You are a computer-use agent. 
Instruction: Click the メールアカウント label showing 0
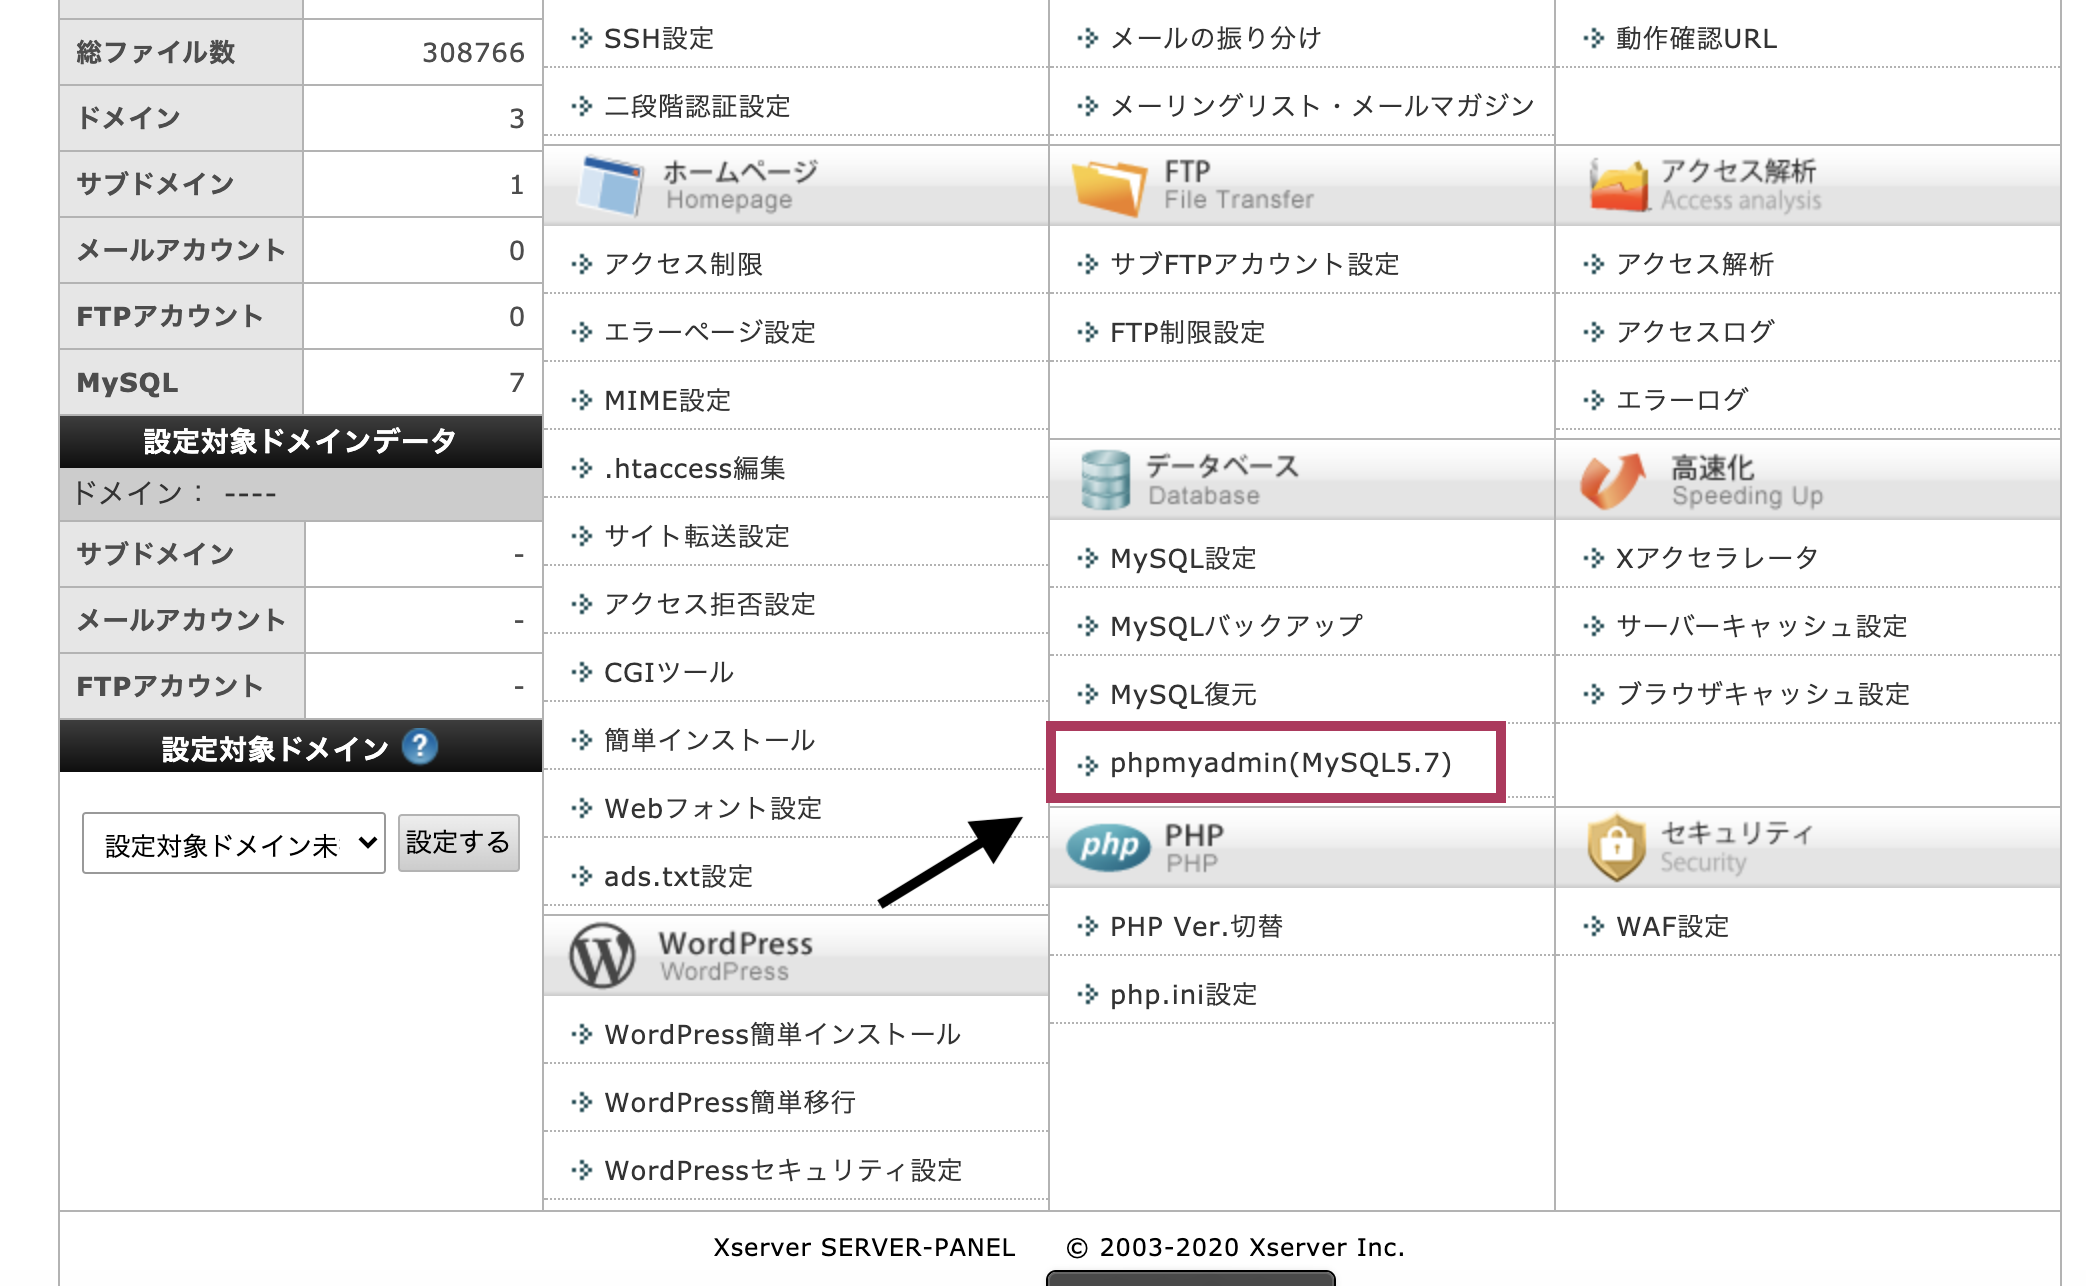pyautogui.click(x=181, y=250)
